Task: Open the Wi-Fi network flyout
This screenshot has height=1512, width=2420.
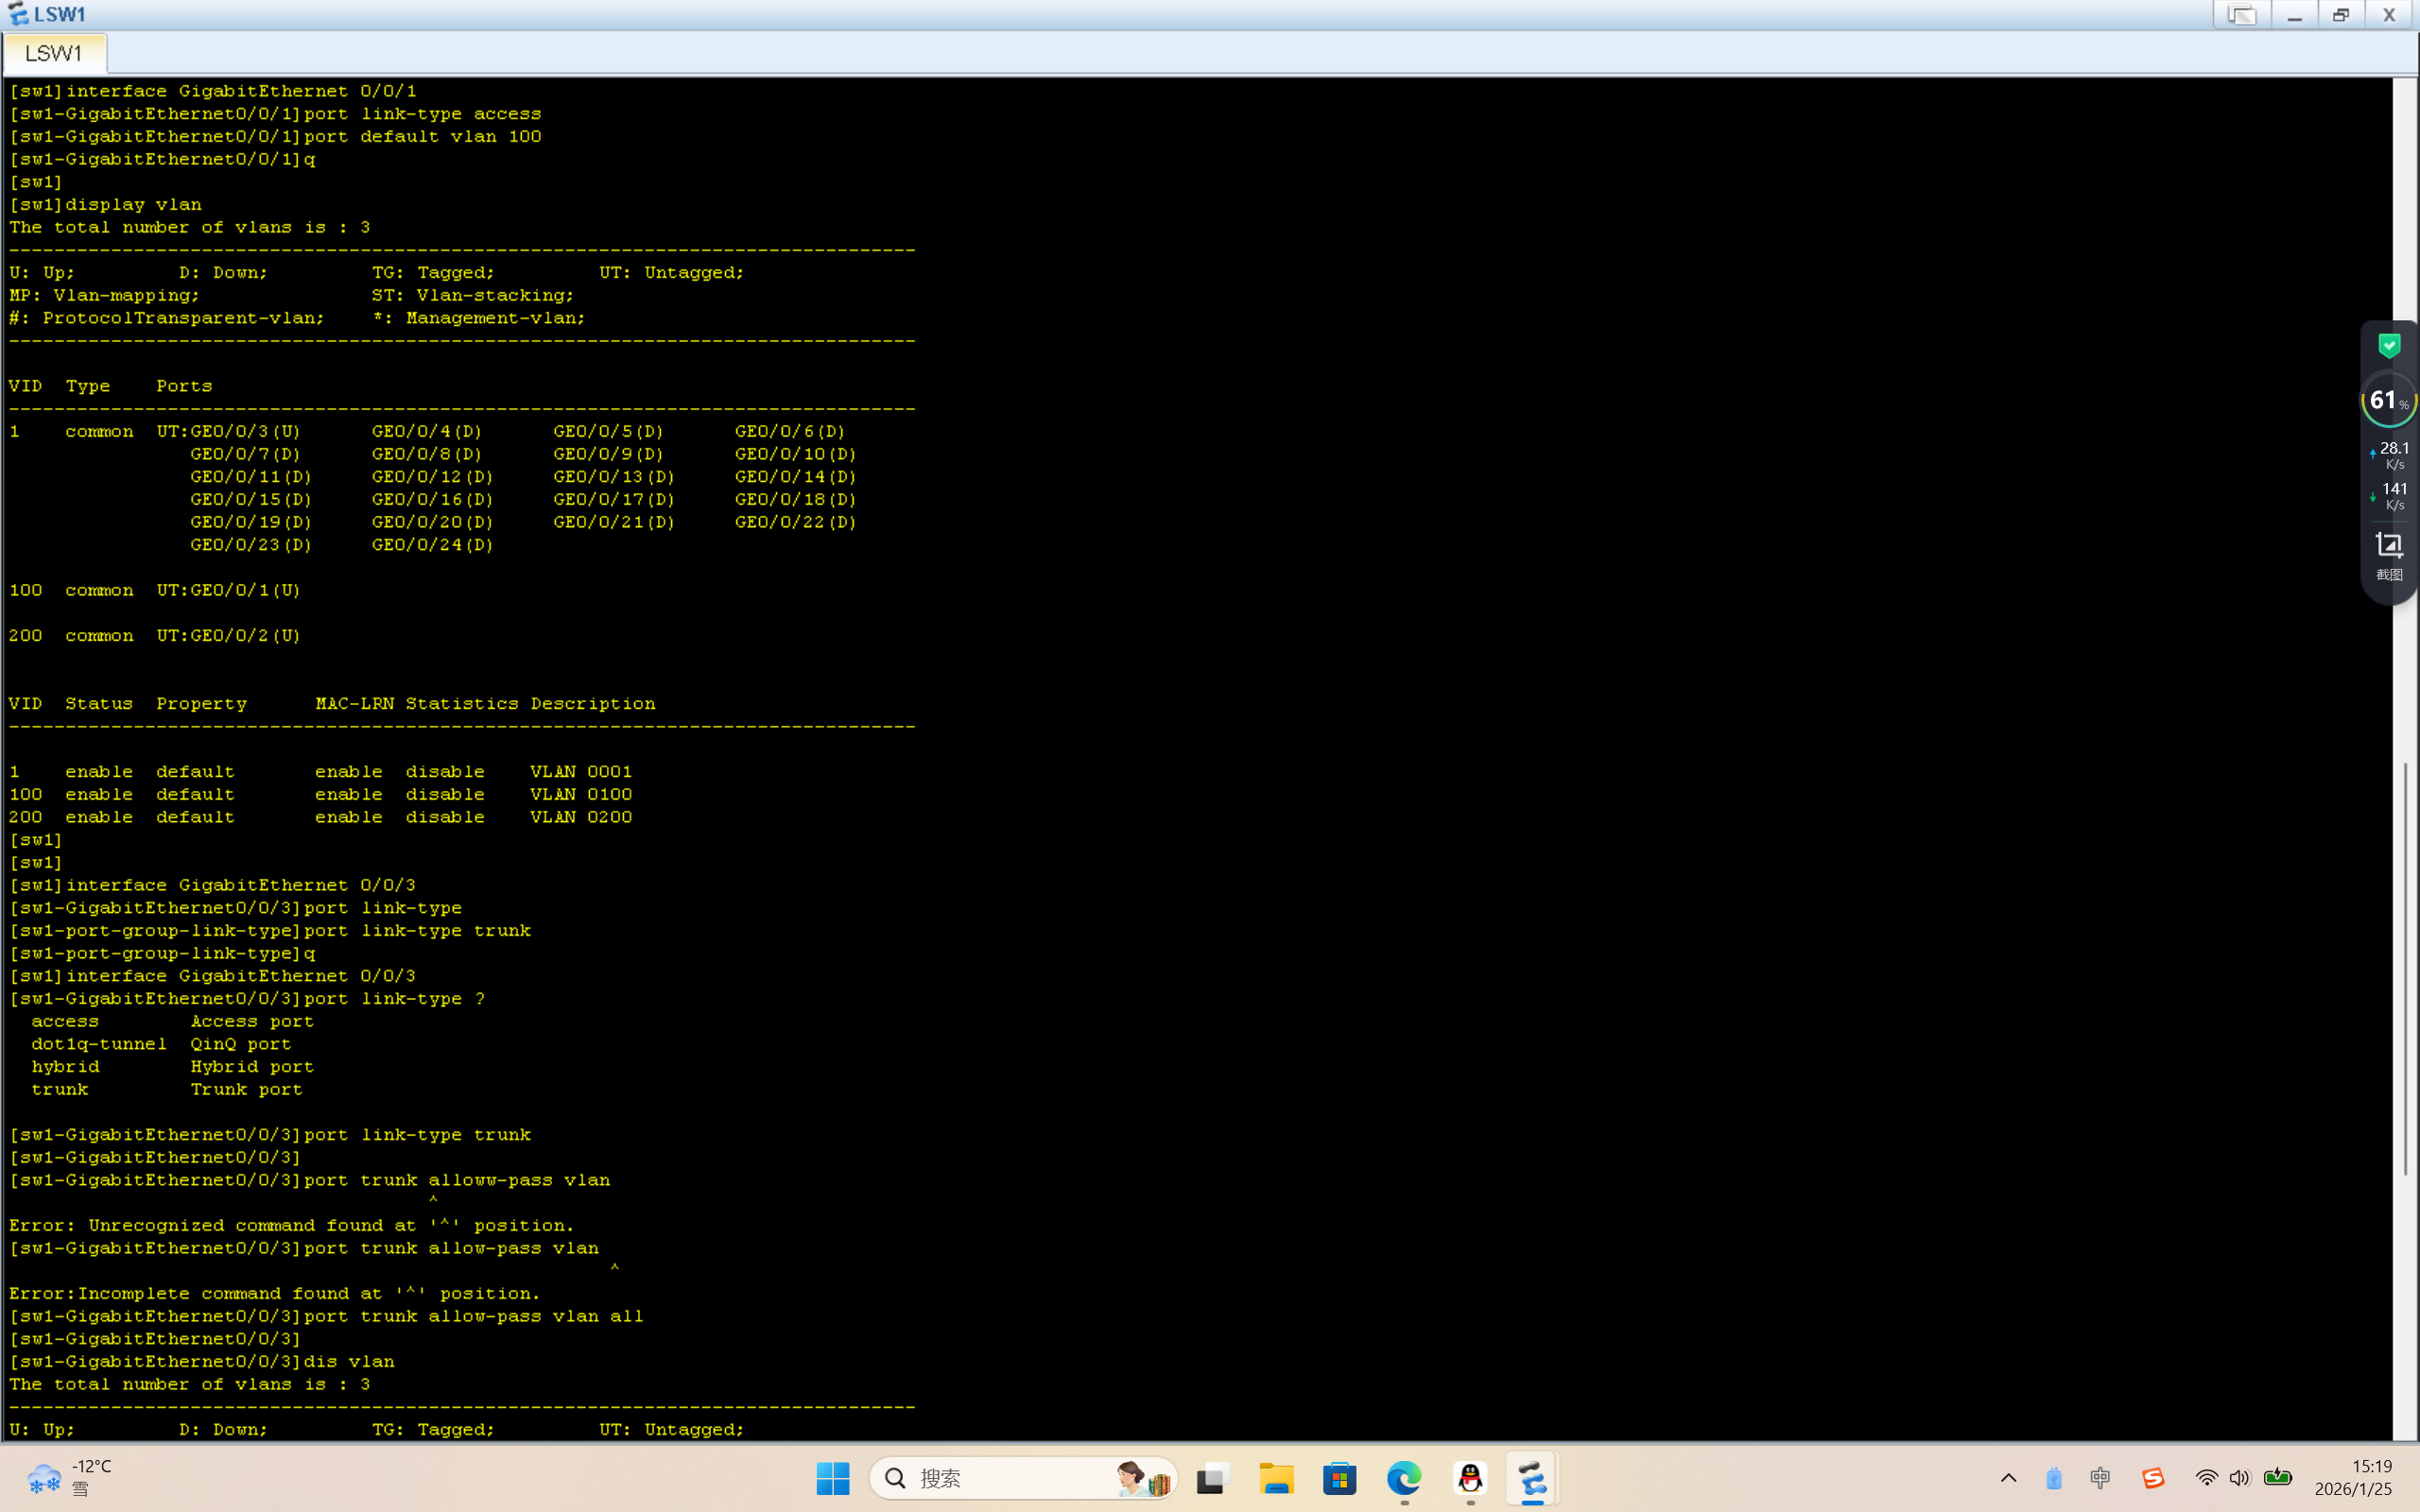Action: 2206,1478
